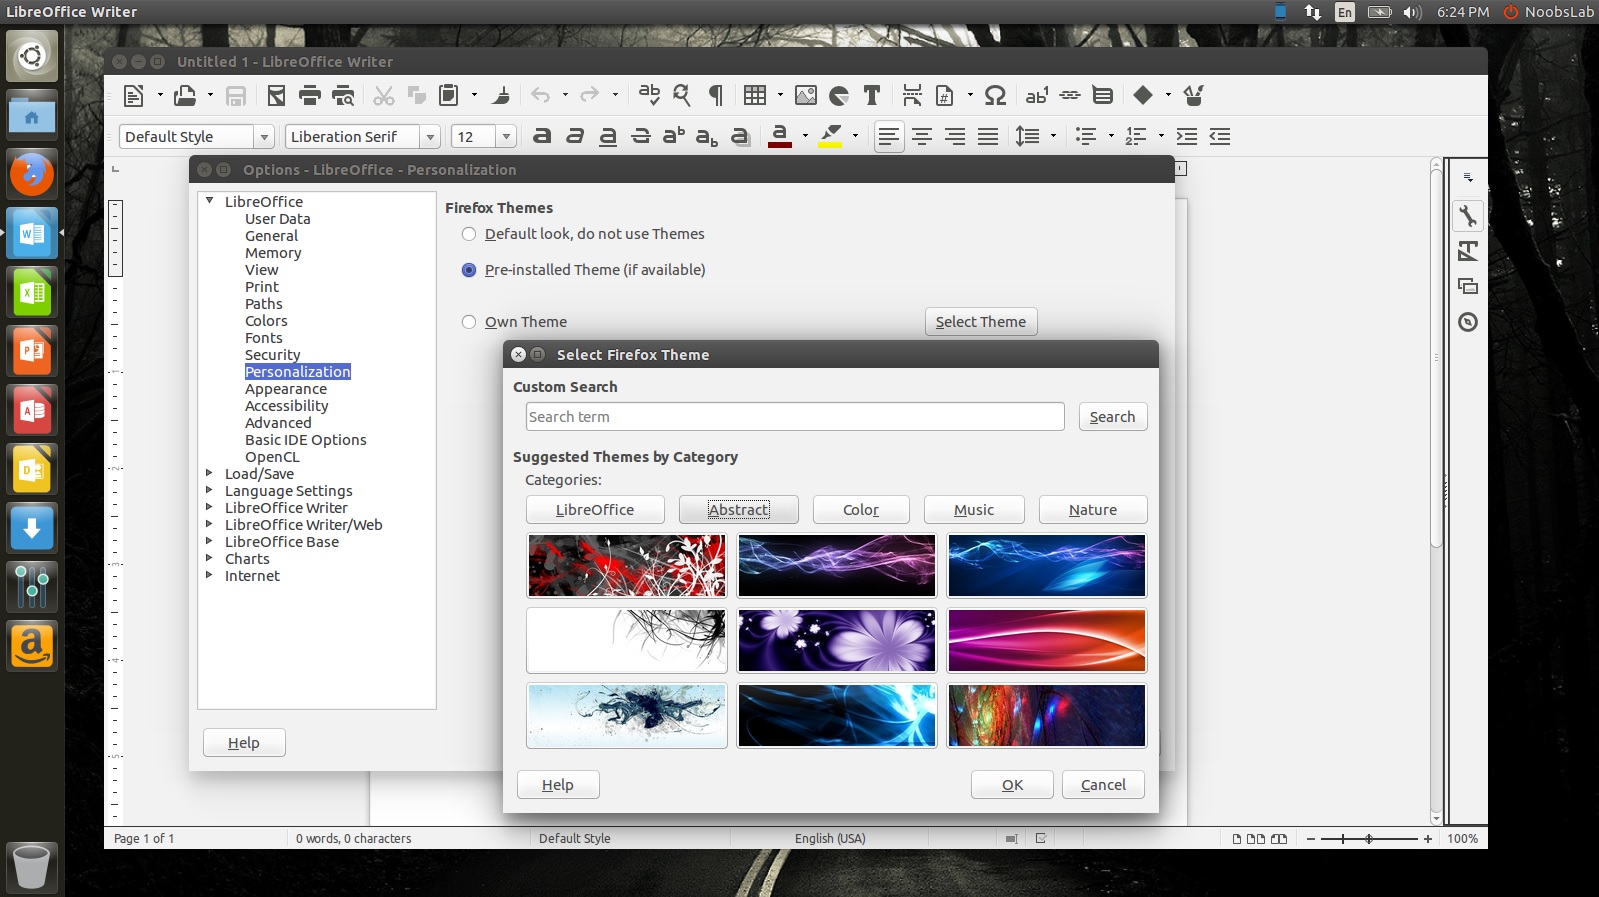
Task: Open the Liberation Serif font name dropdown
Action: point(431,137)
